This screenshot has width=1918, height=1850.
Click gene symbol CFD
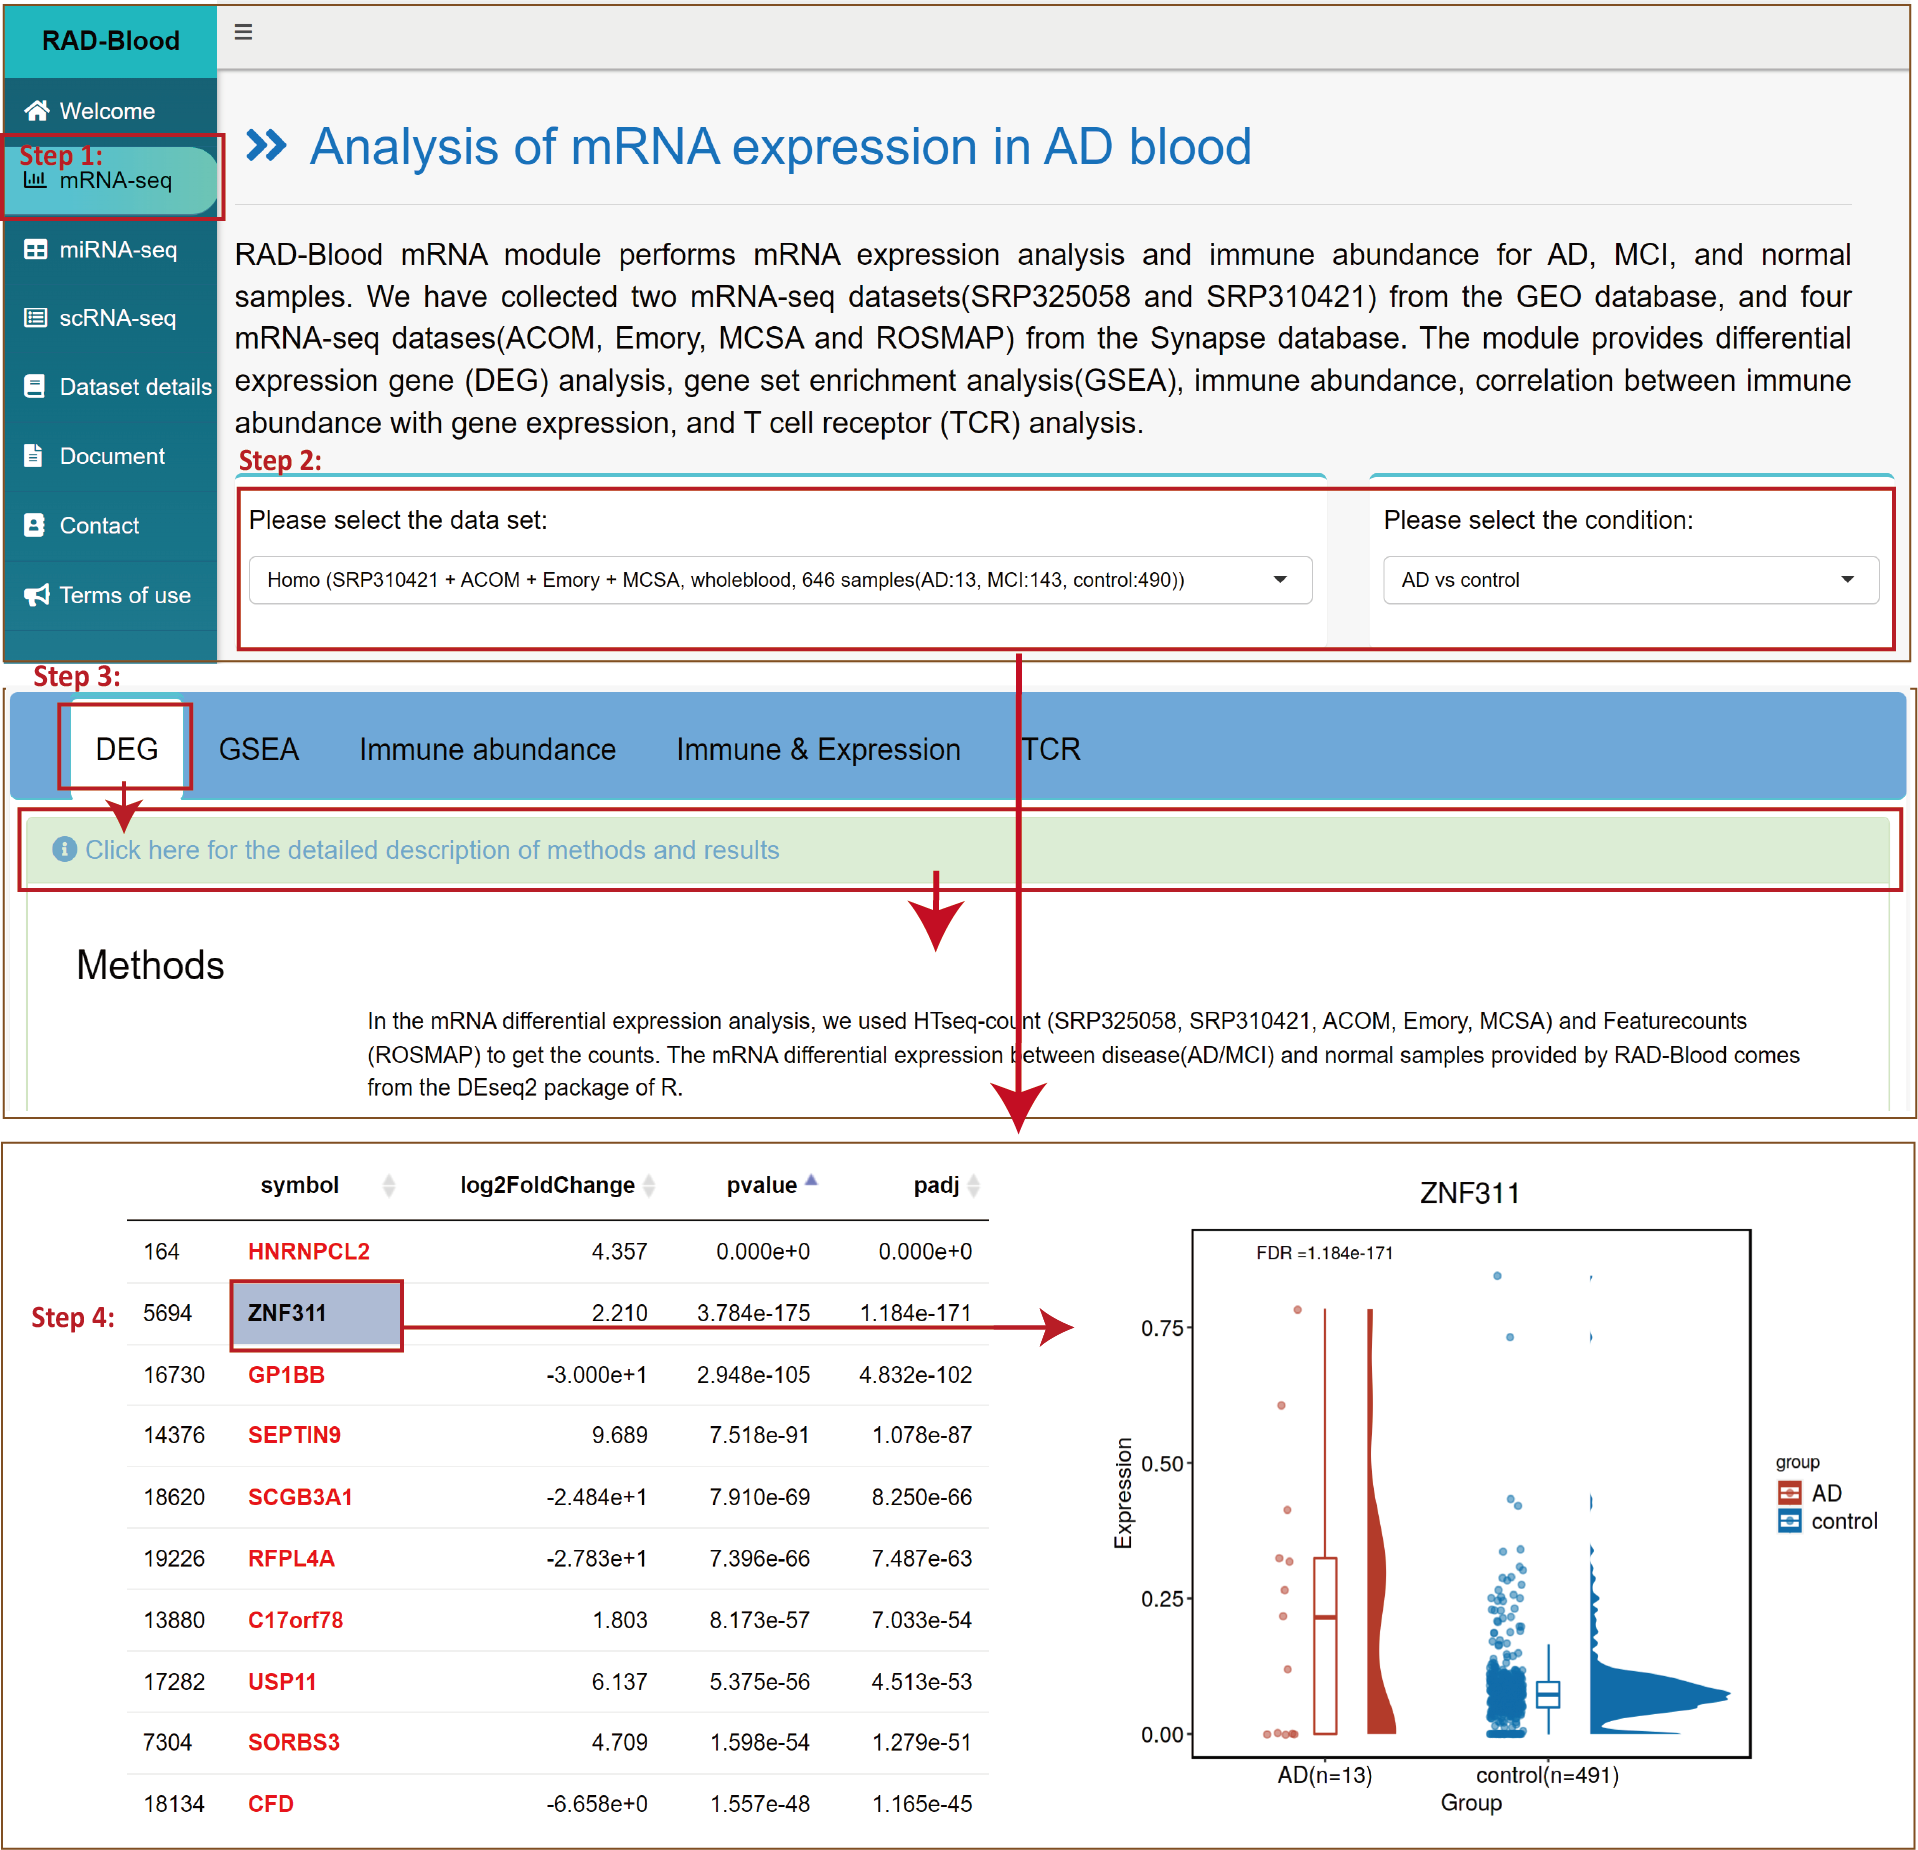270,1804
